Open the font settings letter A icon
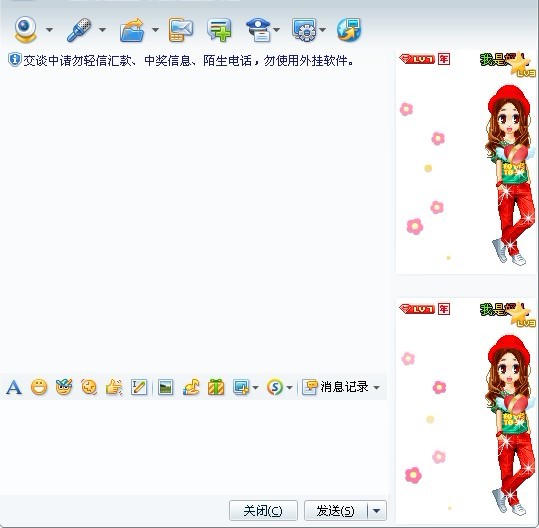Viewport: 539px width, 528px height. 14,387
